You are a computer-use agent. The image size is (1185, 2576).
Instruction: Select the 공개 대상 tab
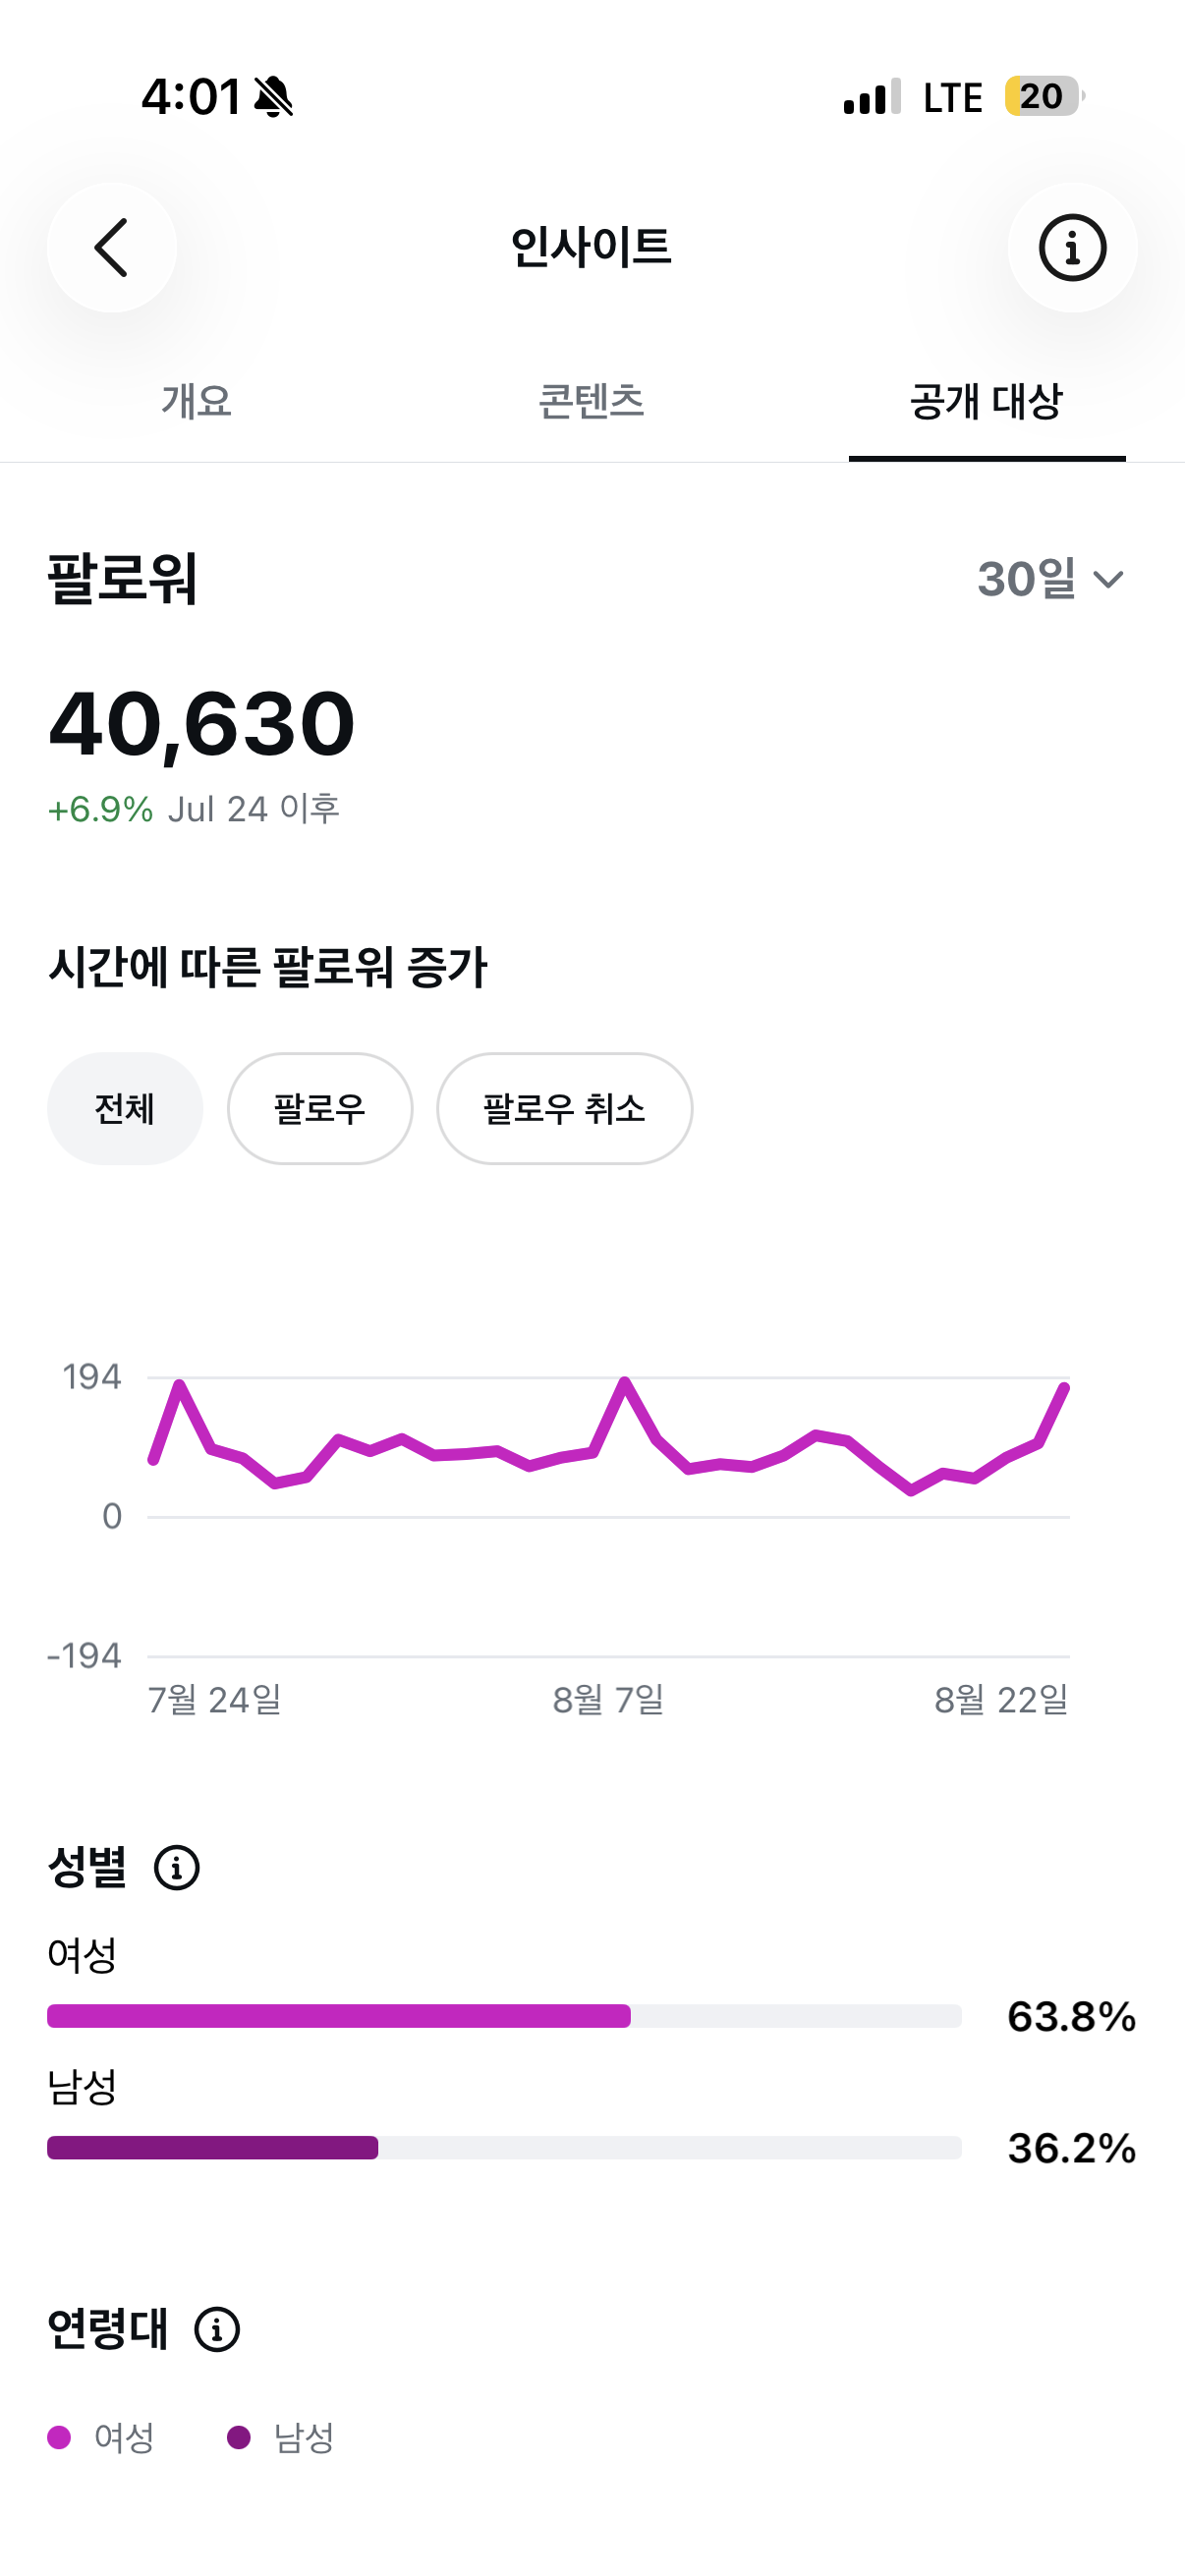coord(987,402)
